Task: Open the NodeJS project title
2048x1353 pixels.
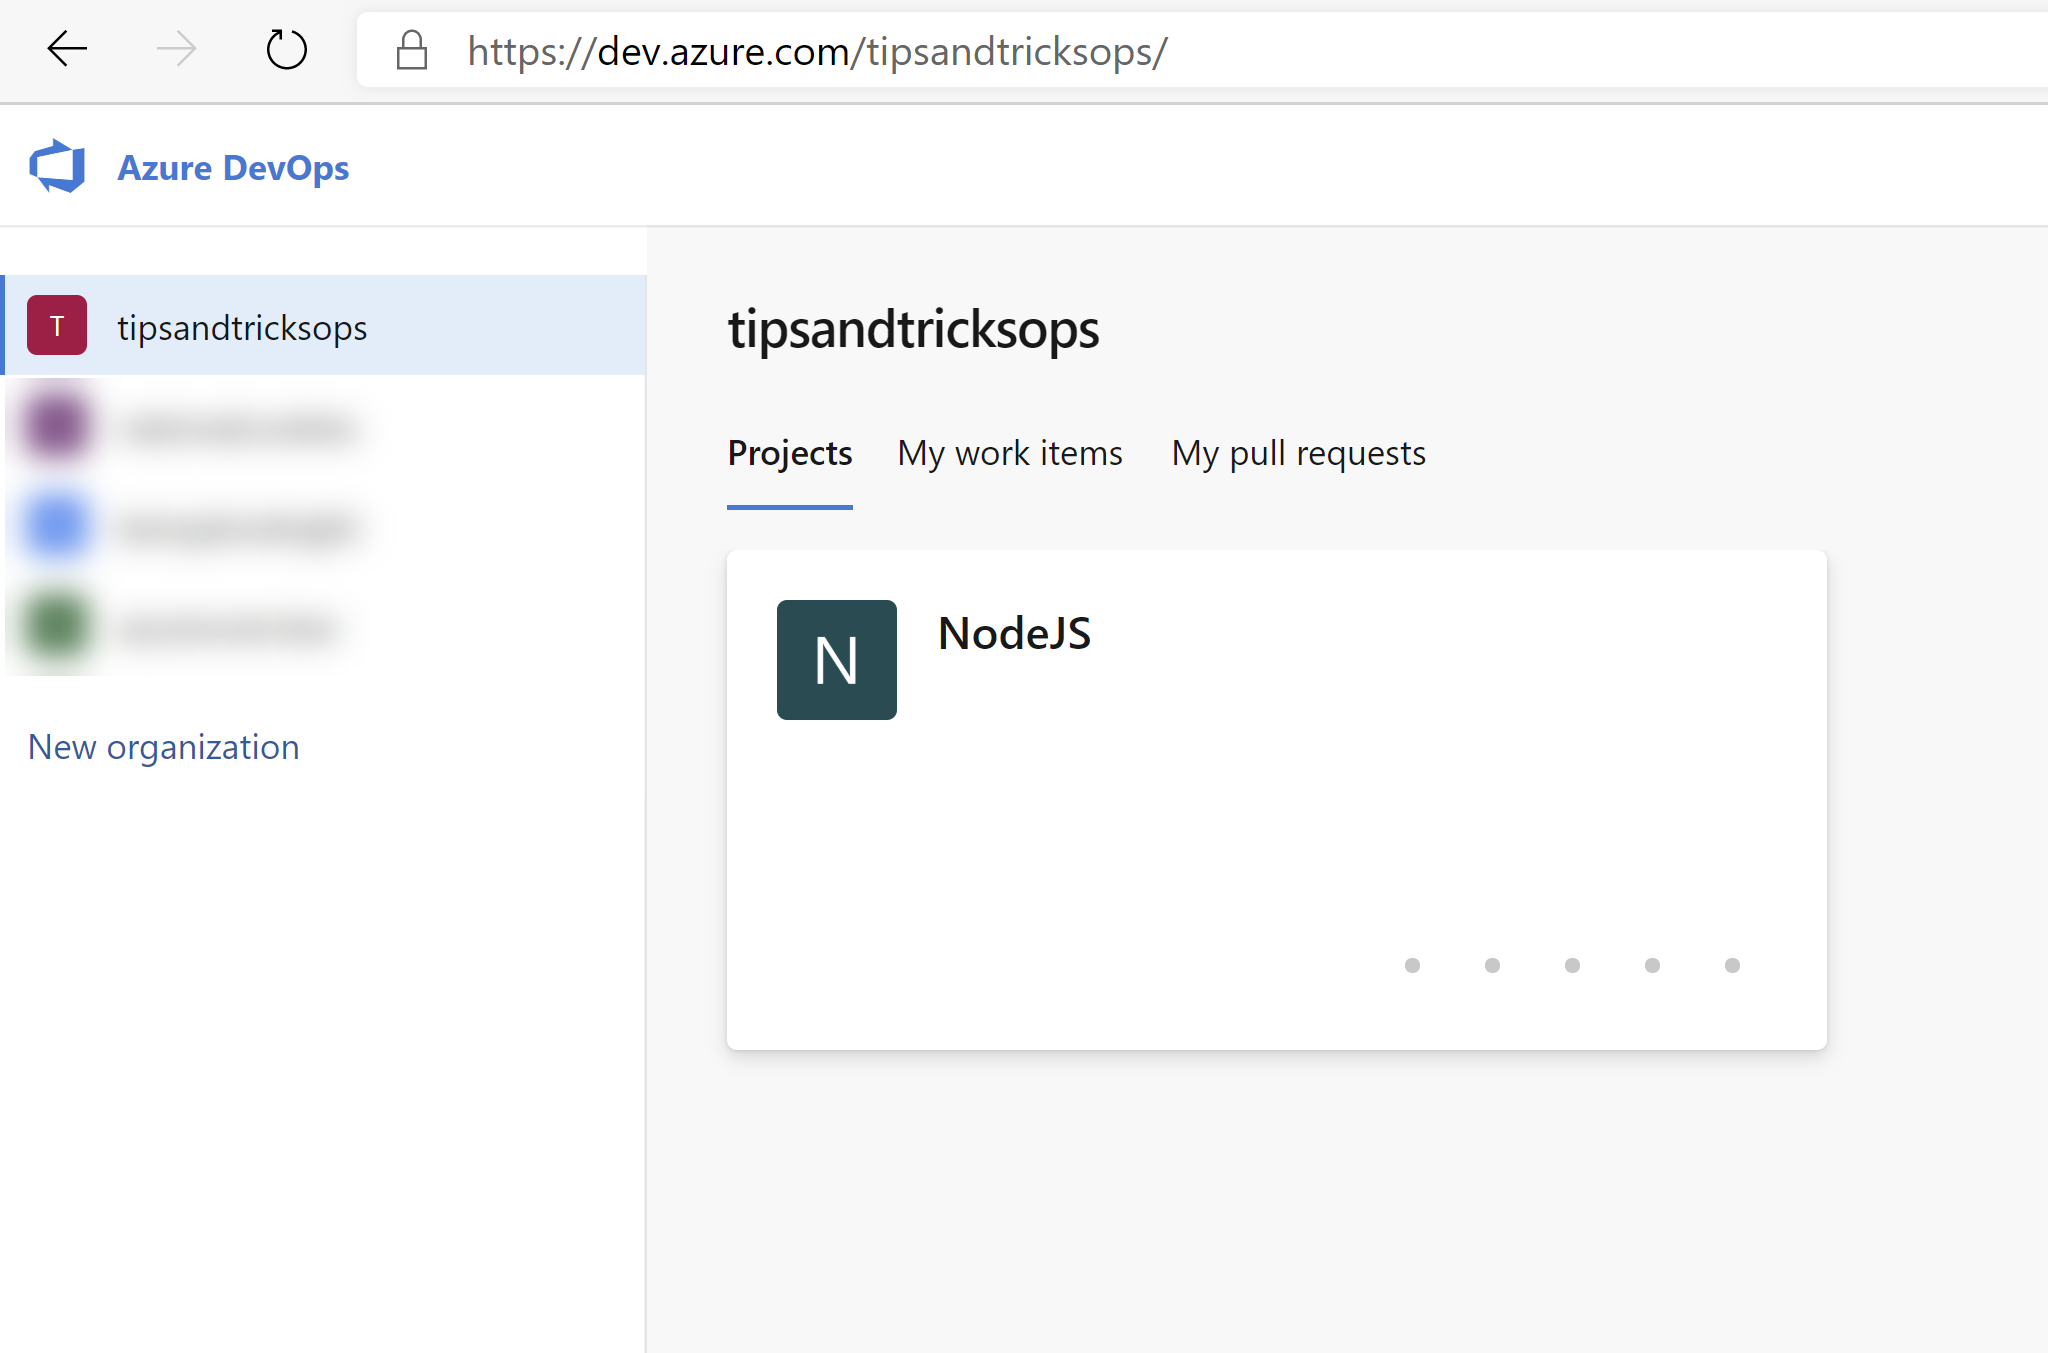Action: pyautogui.click(x=1014, y=633)
